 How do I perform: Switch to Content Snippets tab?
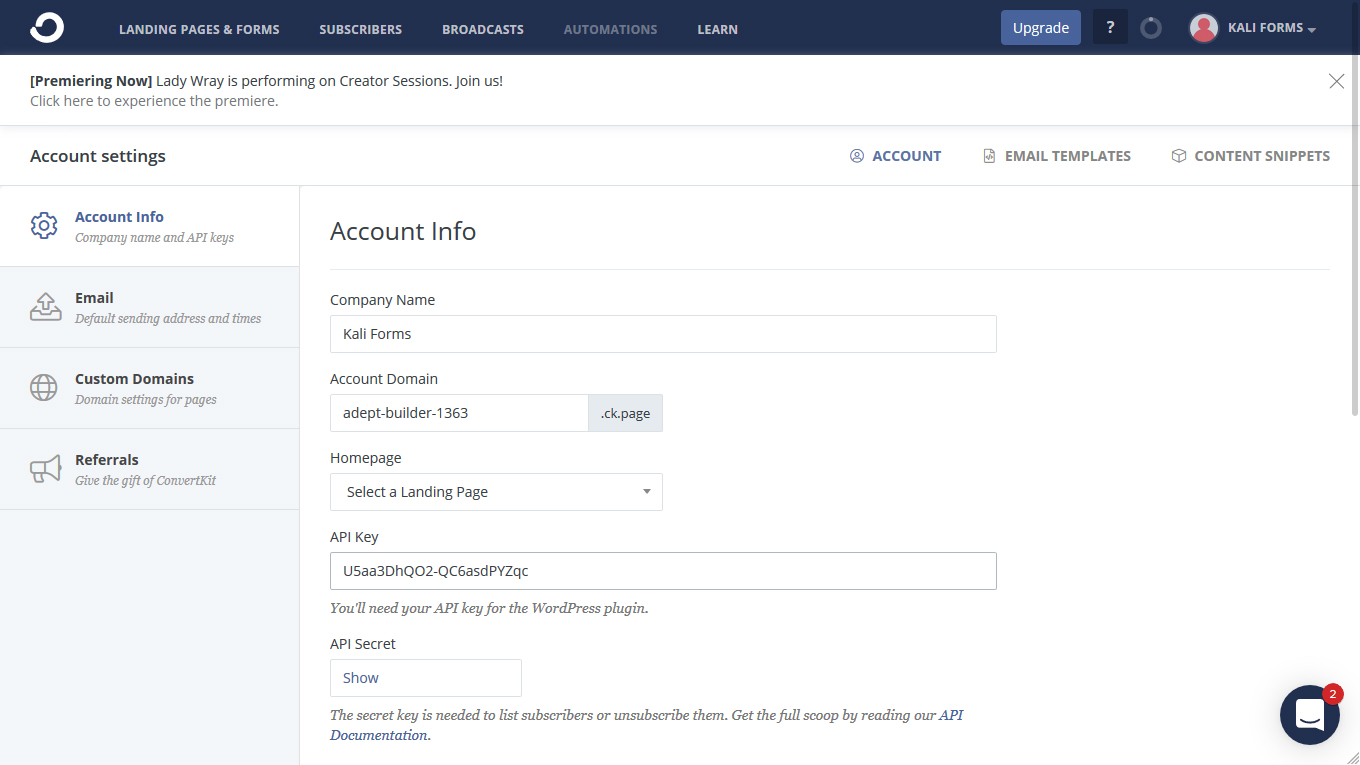point(1262,156)
